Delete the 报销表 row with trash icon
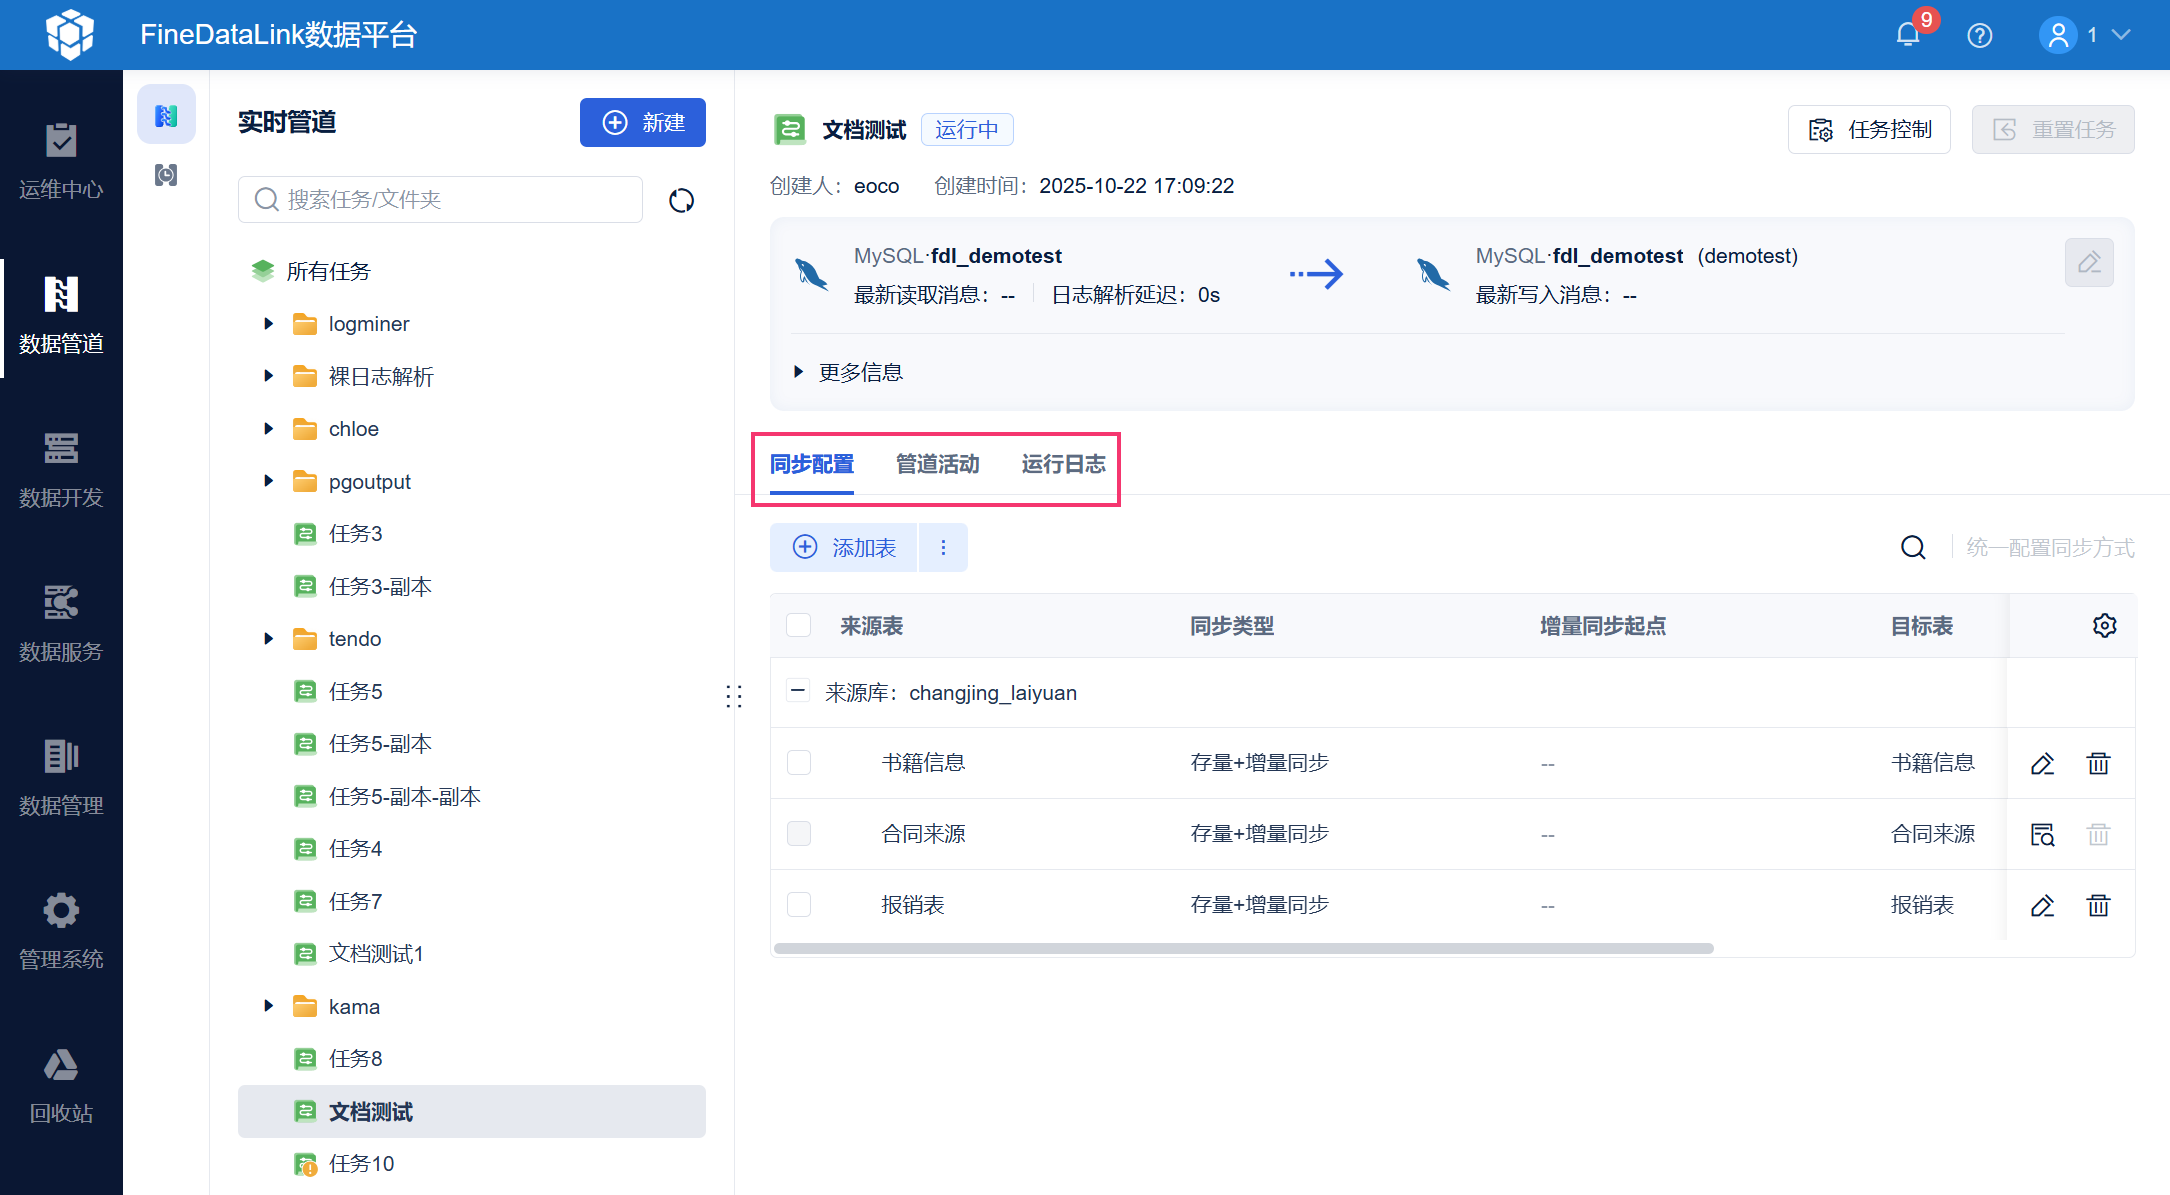The image size is (2170, 1195). click(2098, 905)
